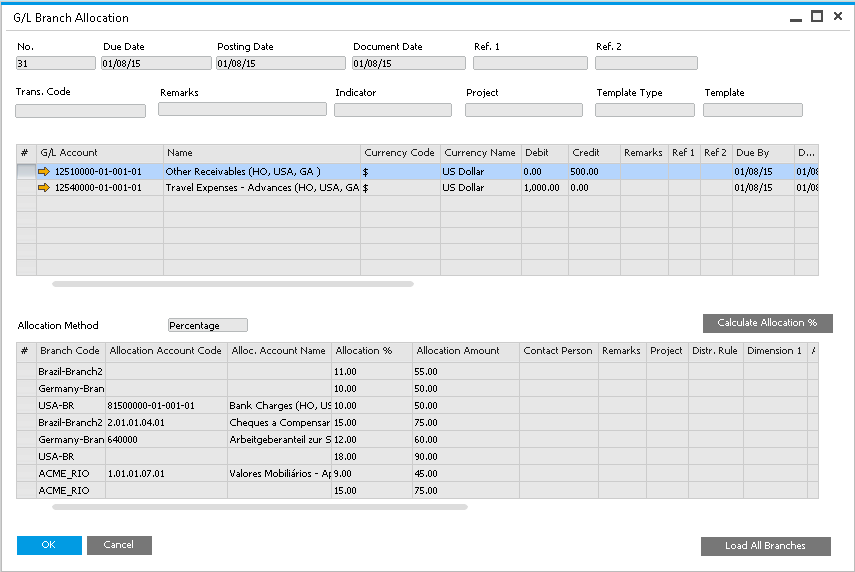This screenshot has width=855, height=572.
Task: Focus the Document Date field
Action: [408, 63]
